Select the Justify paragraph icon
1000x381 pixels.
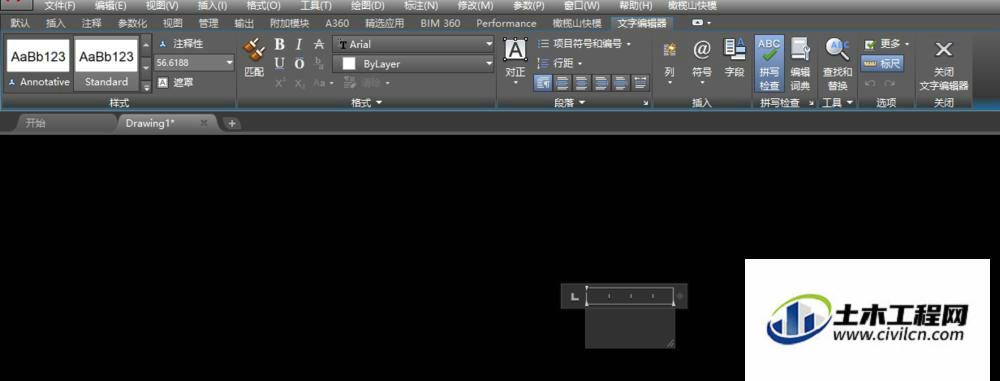(x=621, y=83)
